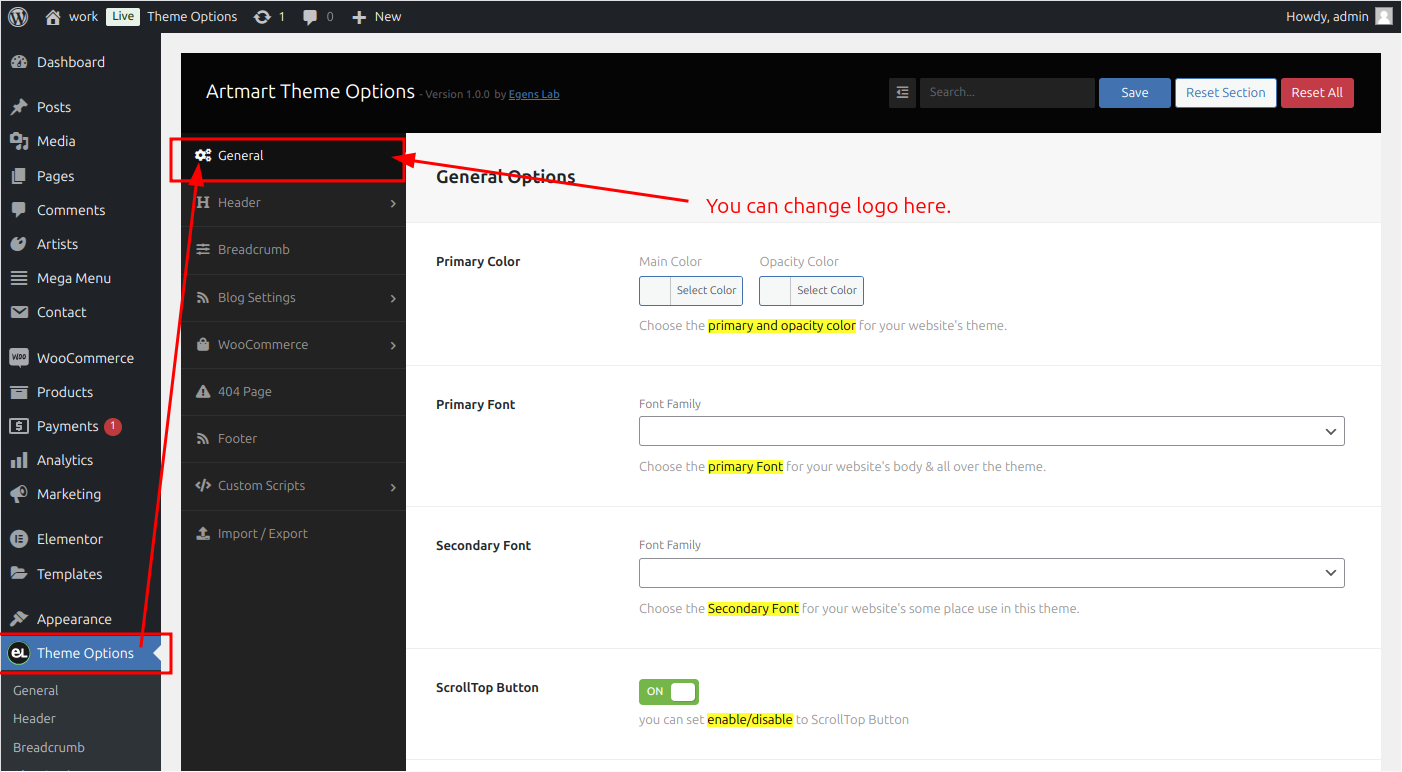1402x772 pixels.
Task: Click the Reset All button
Action: (1317, 93)
